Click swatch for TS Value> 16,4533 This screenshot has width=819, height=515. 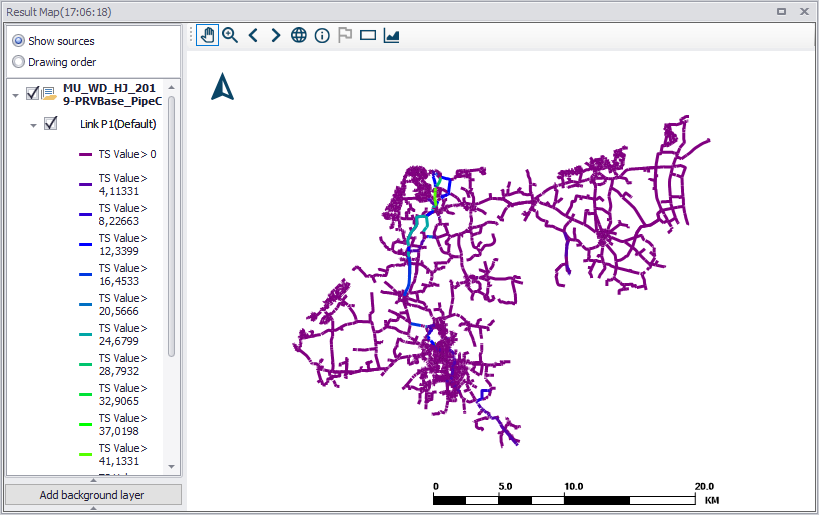[86, 275]
